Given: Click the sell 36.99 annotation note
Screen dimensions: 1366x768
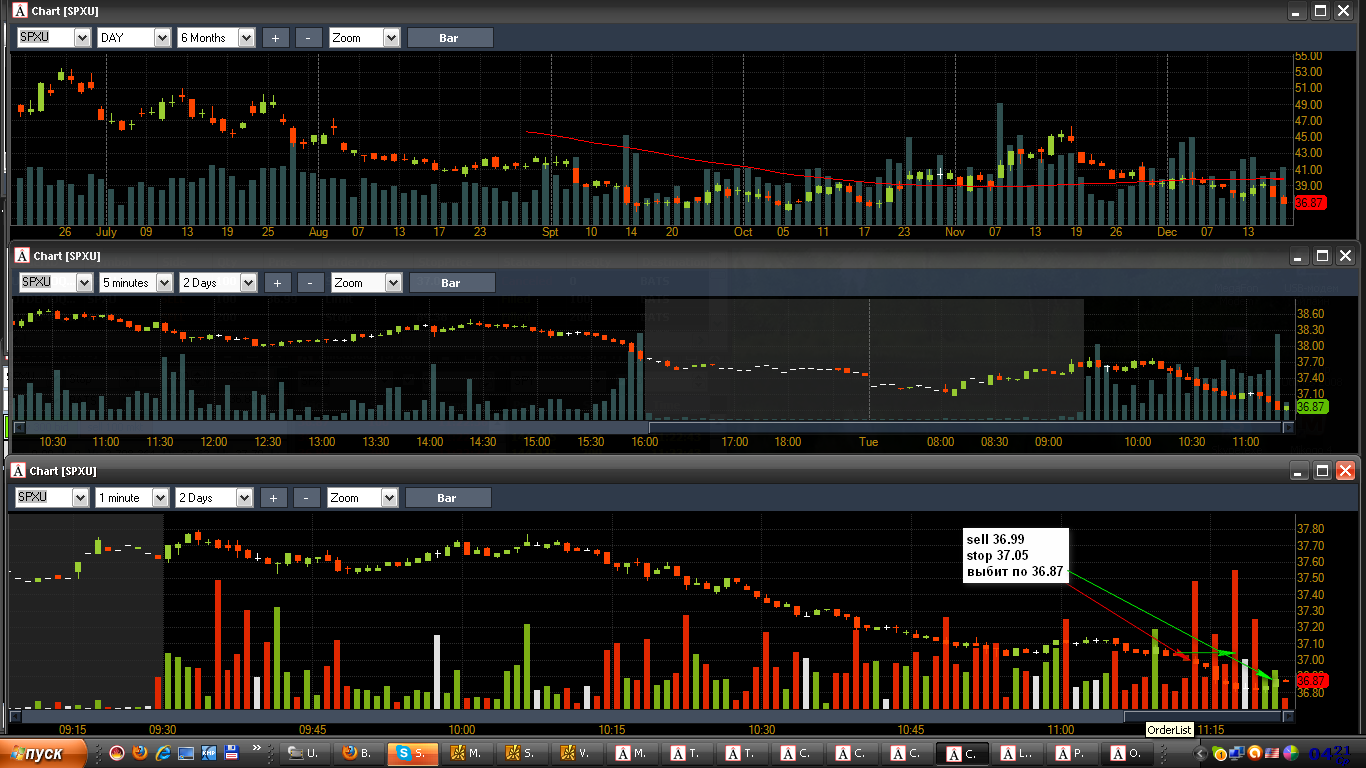Looking at the screenshot, I should pyautogui.click(x=1014, y=555).
